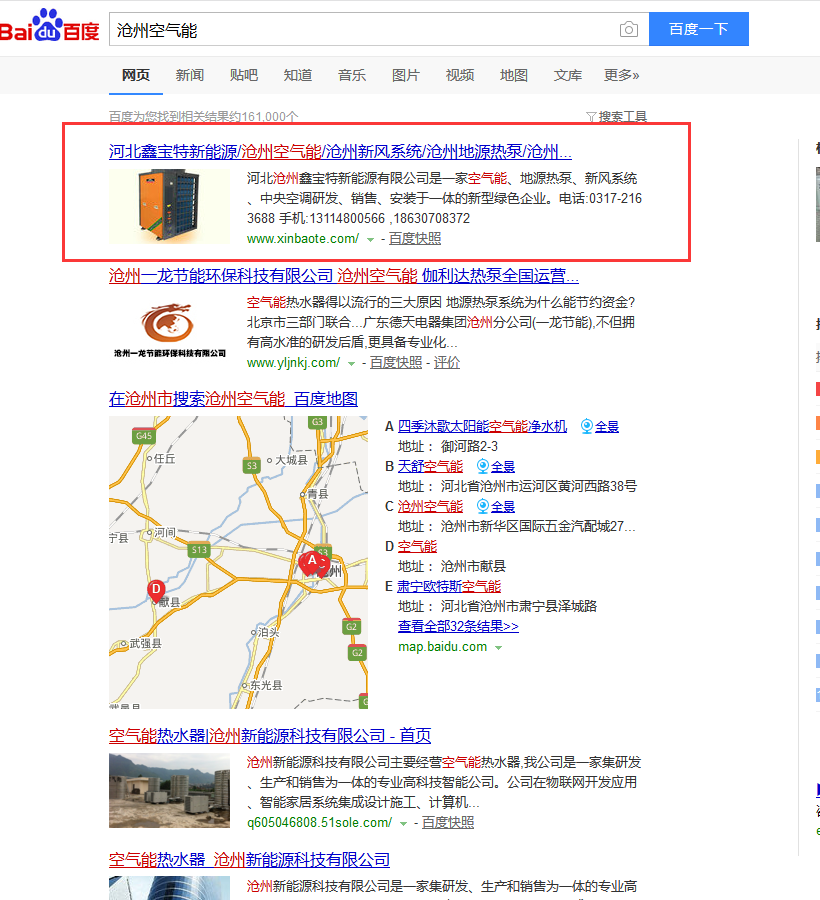Screen dimensions: 820x900
Task: Open the 河北鑫宝特新能源 result title
Action: point(340,152)
